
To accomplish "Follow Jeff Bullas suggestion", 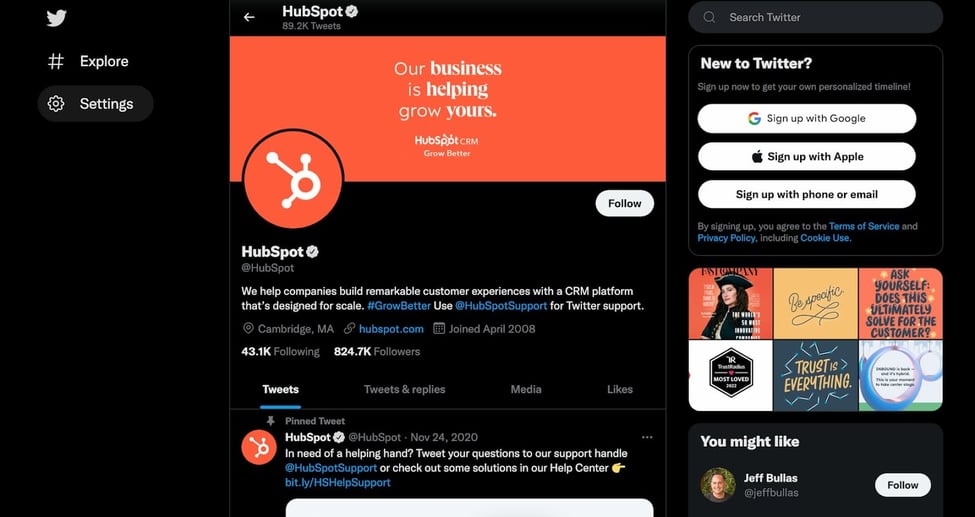I will pos(902,485).
